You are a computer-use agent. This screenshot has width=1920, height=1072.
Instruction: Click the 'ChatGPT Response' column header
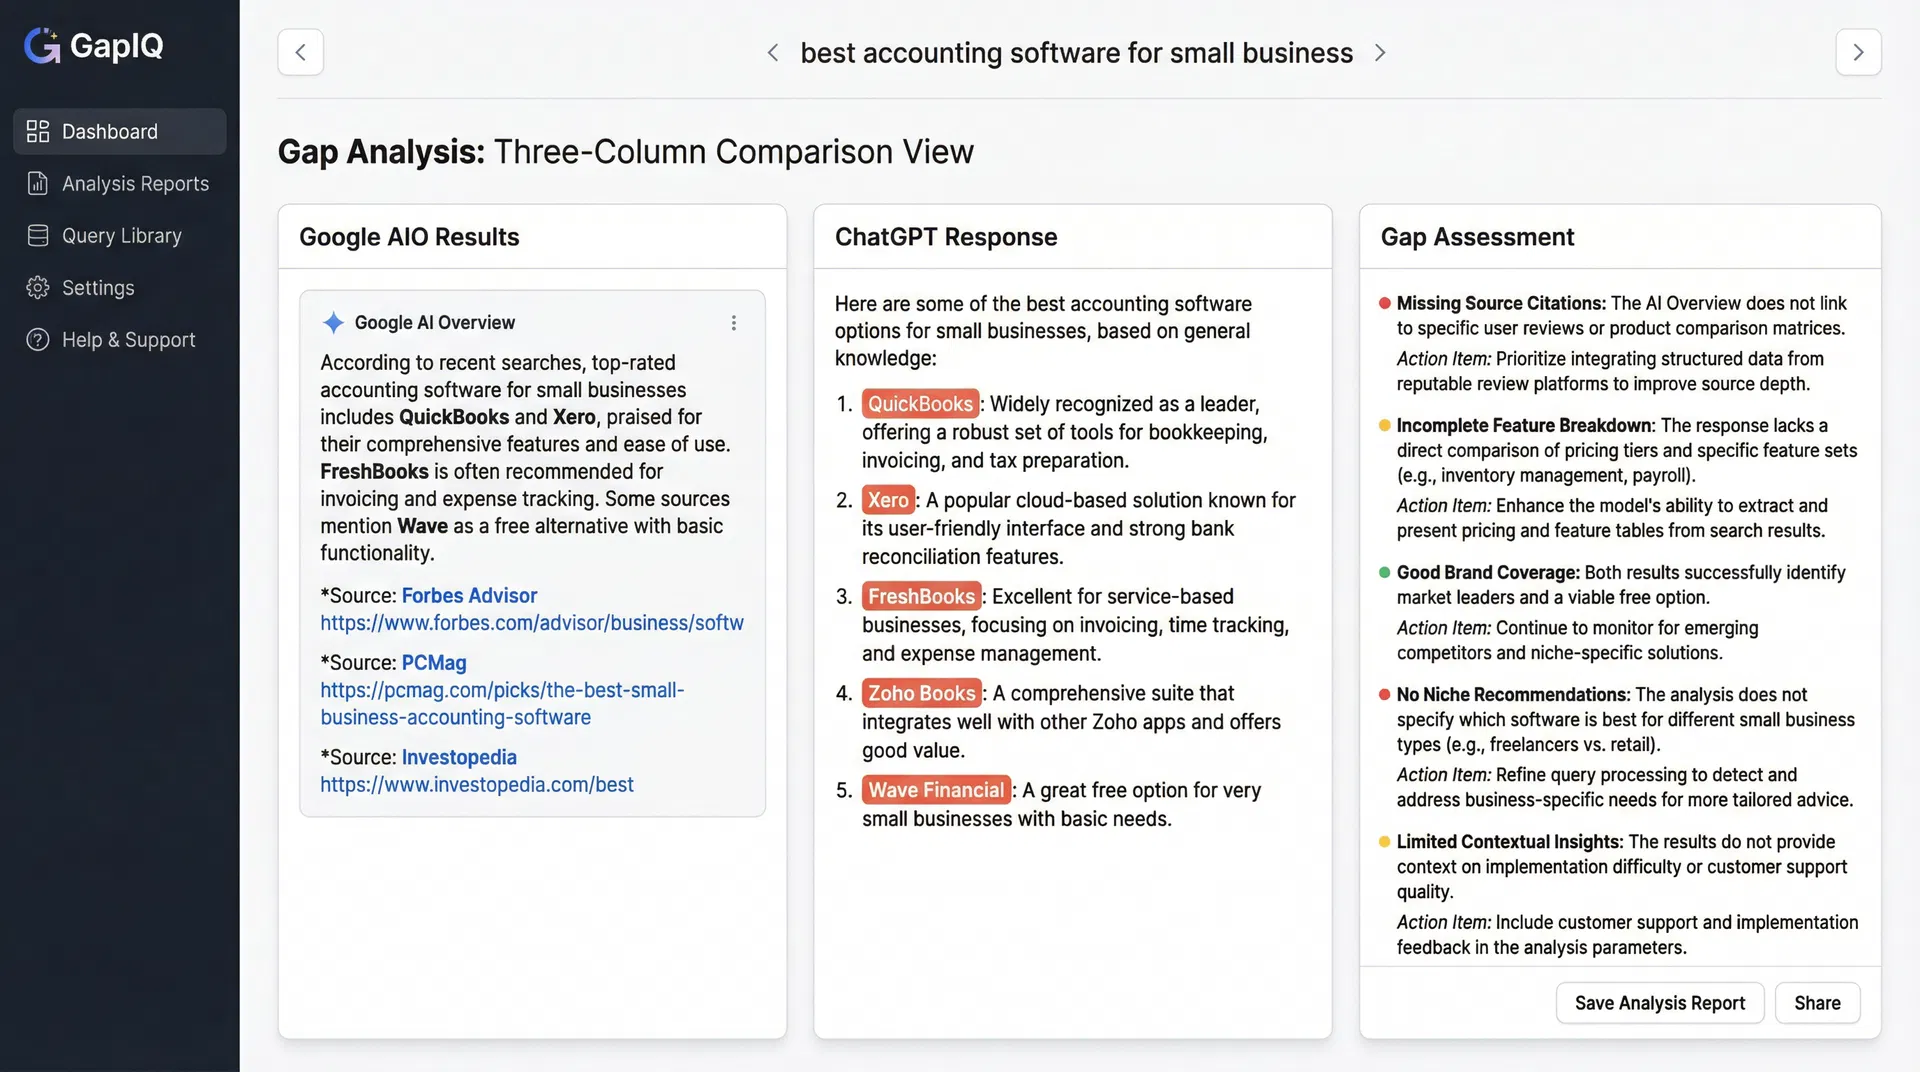coord(946,236)
